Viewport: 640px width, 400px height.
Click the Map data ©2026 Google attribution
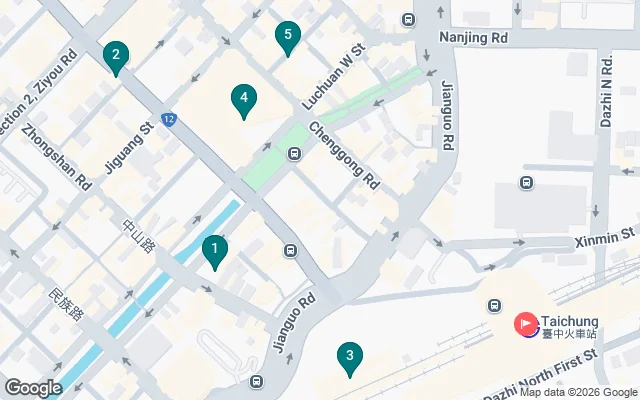[x=579, y=393]
